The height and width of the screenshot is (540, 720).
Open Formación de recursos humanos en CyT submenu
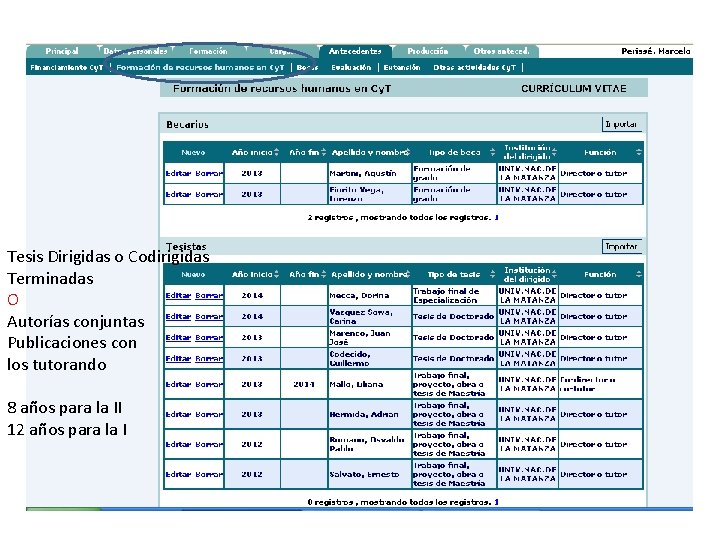200,68
